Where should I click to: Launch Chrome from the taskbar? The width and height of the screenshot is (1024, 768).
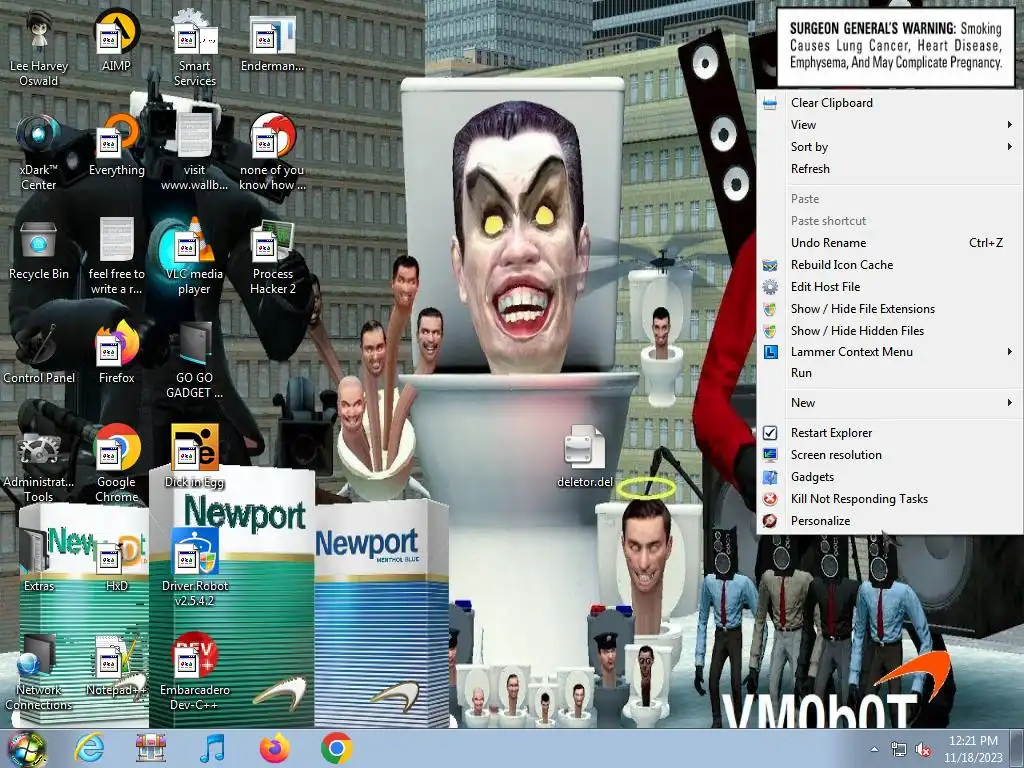point(336,748)
